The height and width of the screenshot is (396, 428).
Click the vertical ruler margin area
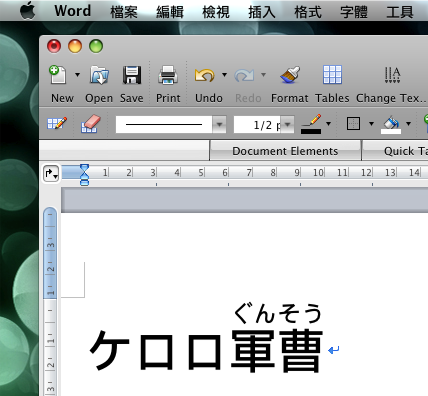tap(50, 253)
